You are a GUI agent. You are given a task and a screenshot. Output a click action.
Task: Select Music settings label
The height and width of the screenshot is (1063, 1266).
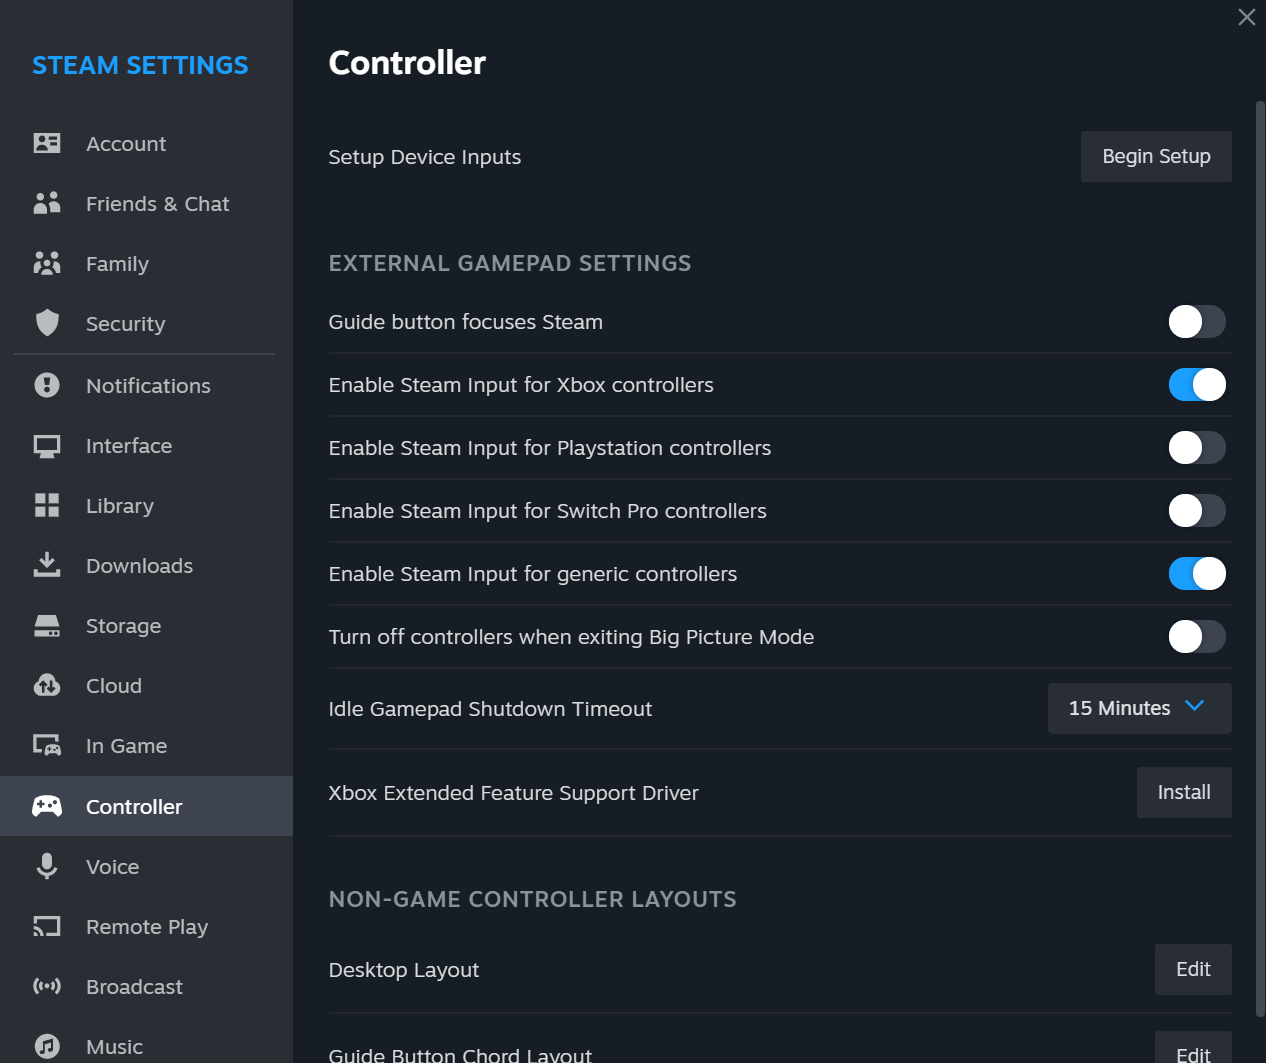click(x=114, y=1047)
